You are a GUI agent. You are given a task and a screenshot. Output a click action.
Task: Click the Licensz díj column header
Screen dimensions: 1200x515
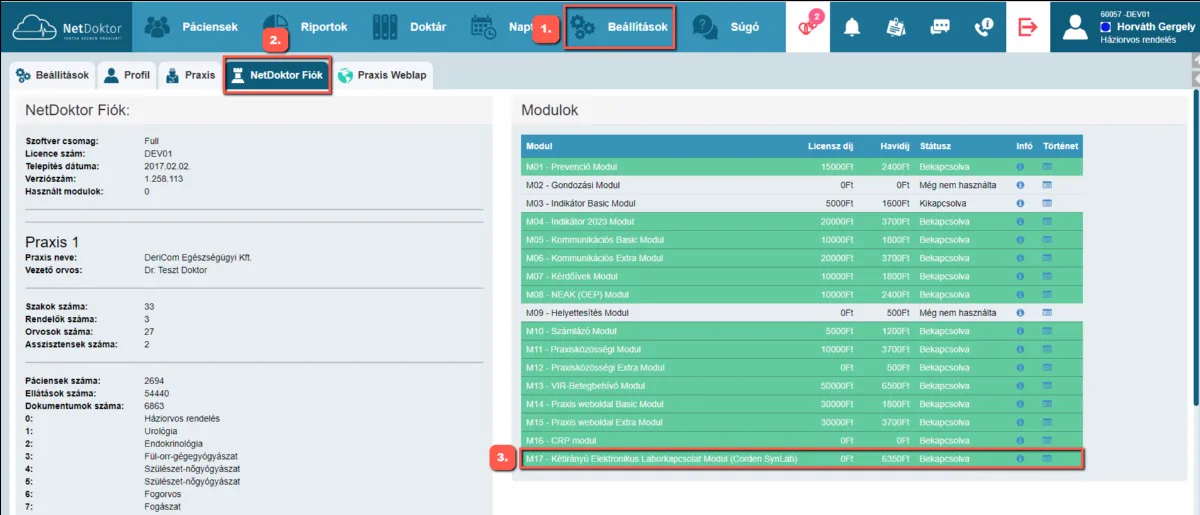830,146
